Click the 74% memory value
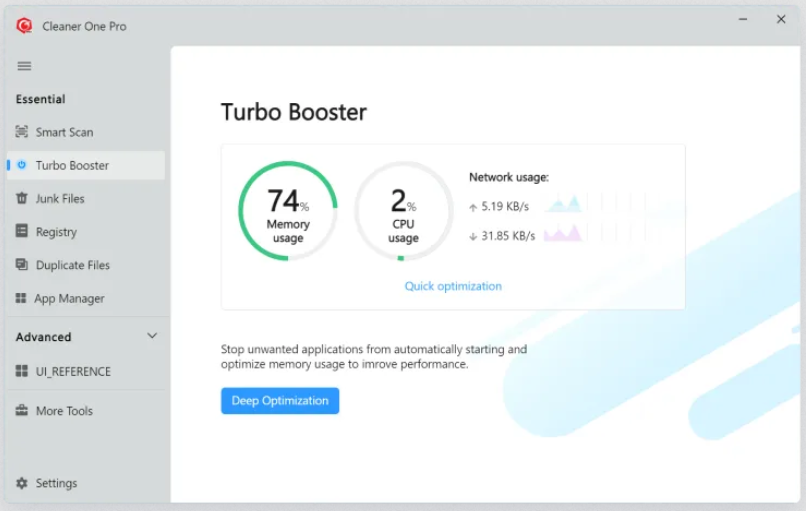The width and height of the screenshot is (806, 511). click(288, 200)
